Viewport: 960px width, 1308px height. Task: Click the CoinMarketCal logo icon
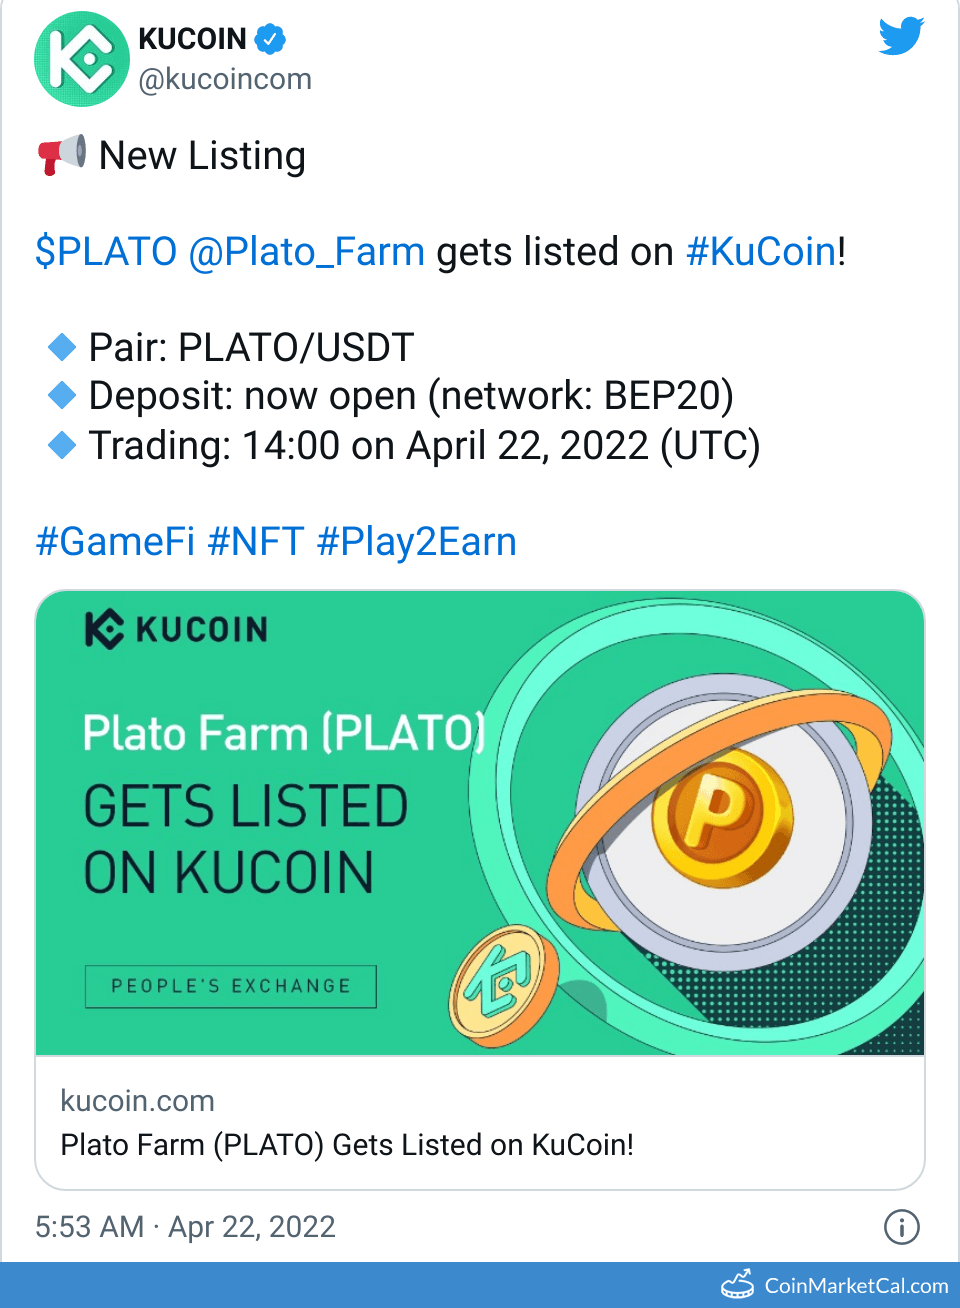[x=738, y=1284]
